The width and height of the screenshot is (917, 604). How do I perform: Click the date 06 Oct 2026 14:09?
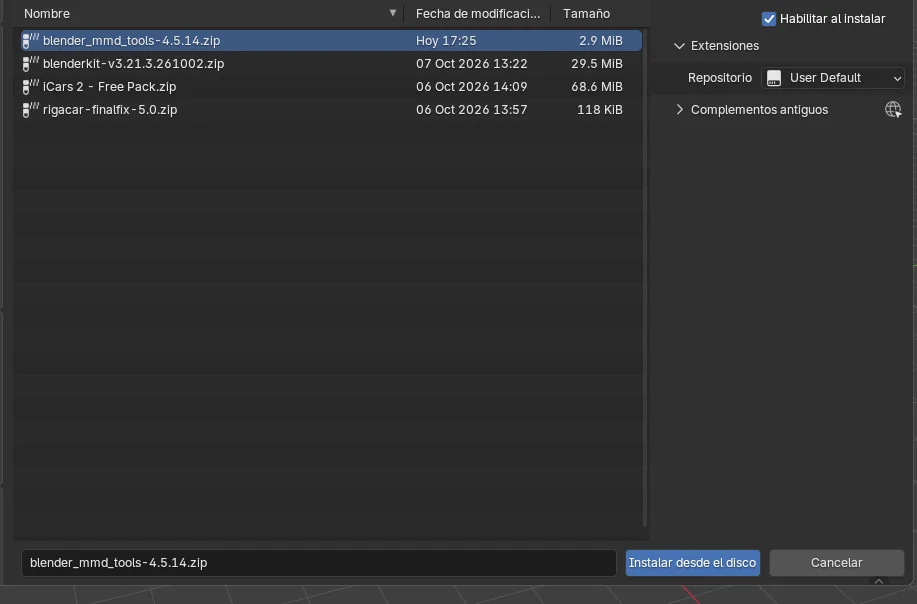[x=471, y=87]
